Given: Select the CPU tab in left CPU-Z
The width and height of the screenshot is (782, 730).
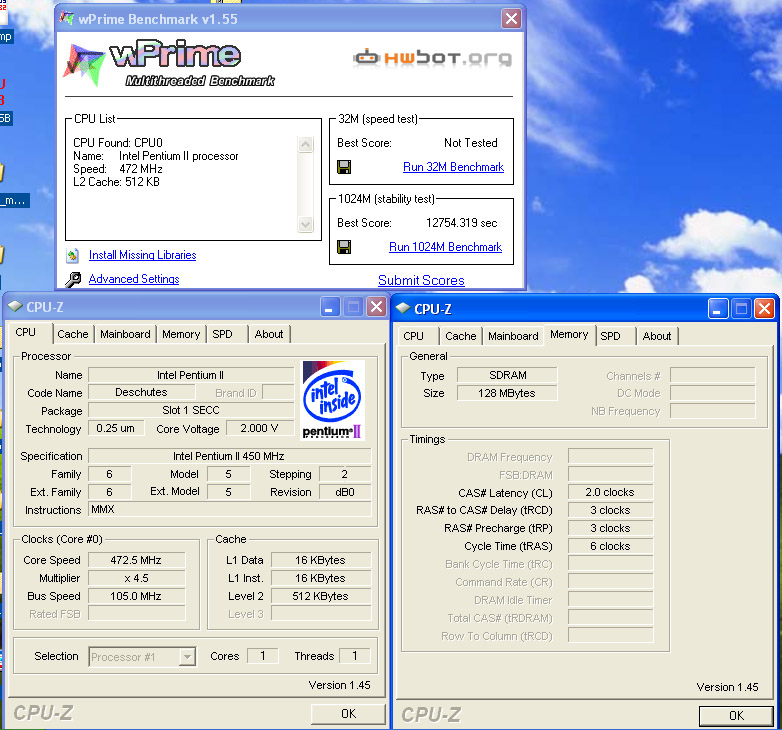Looking at the screenshot, I should pos(26,333).
